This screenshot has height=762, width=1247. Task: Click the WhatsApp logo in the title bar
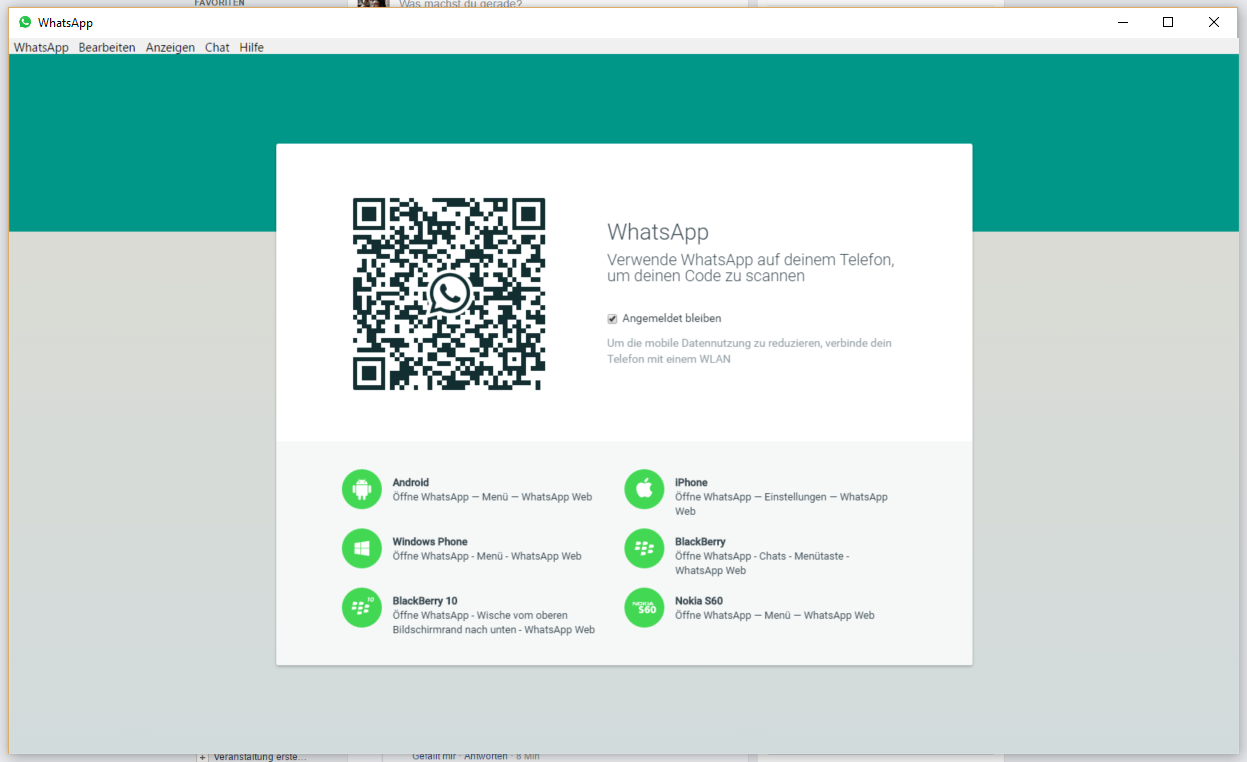25,22
